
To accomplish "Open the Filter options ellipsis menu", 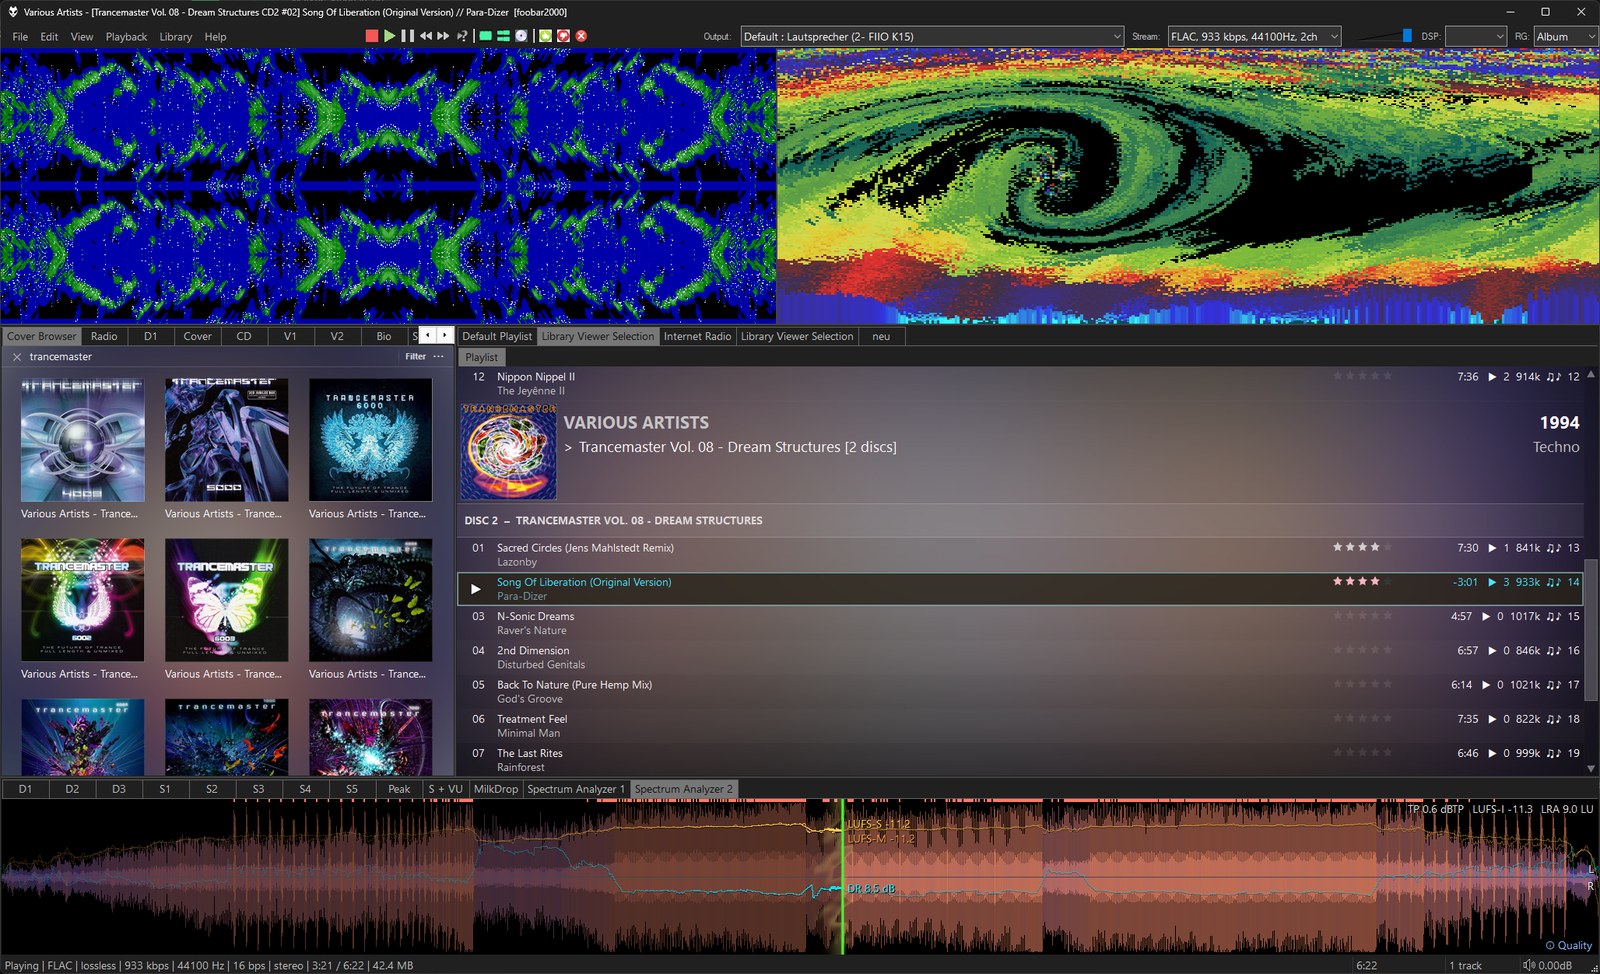I will 438,357.
